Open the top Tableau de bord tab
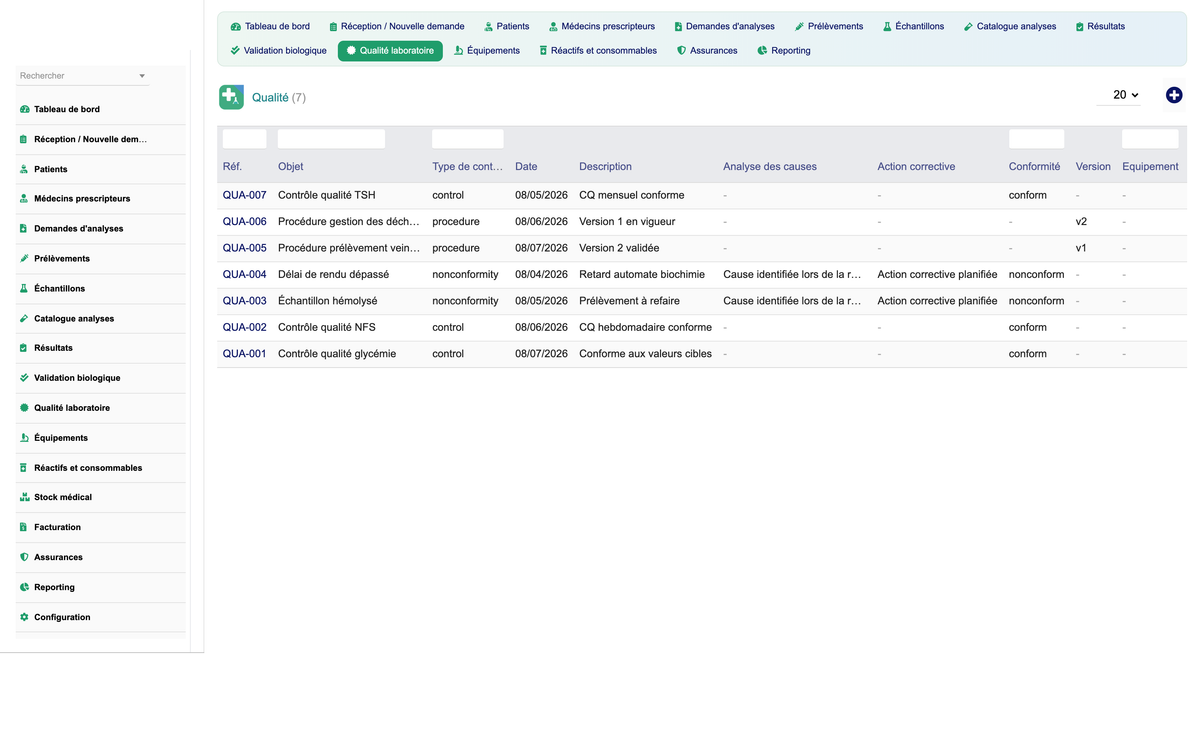 269,26
